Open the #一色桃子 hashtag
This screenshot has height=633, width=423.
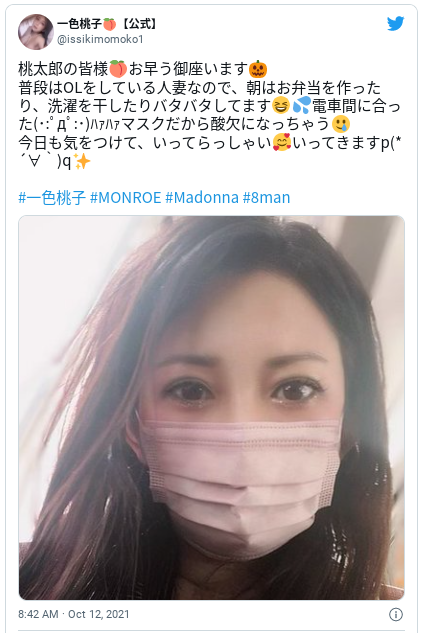coord(52,197)
